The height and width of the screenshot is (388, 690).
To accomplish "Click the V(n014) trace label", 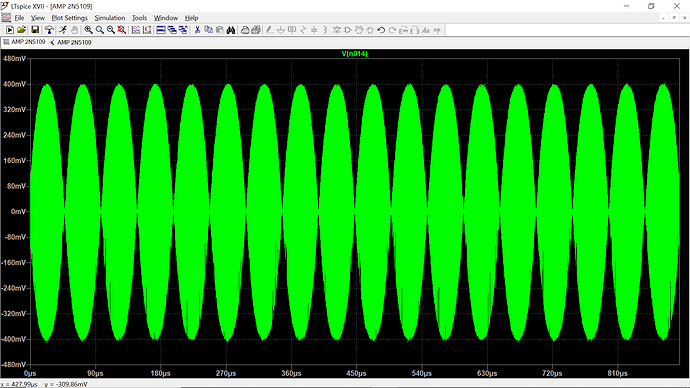I will point(354,54).
